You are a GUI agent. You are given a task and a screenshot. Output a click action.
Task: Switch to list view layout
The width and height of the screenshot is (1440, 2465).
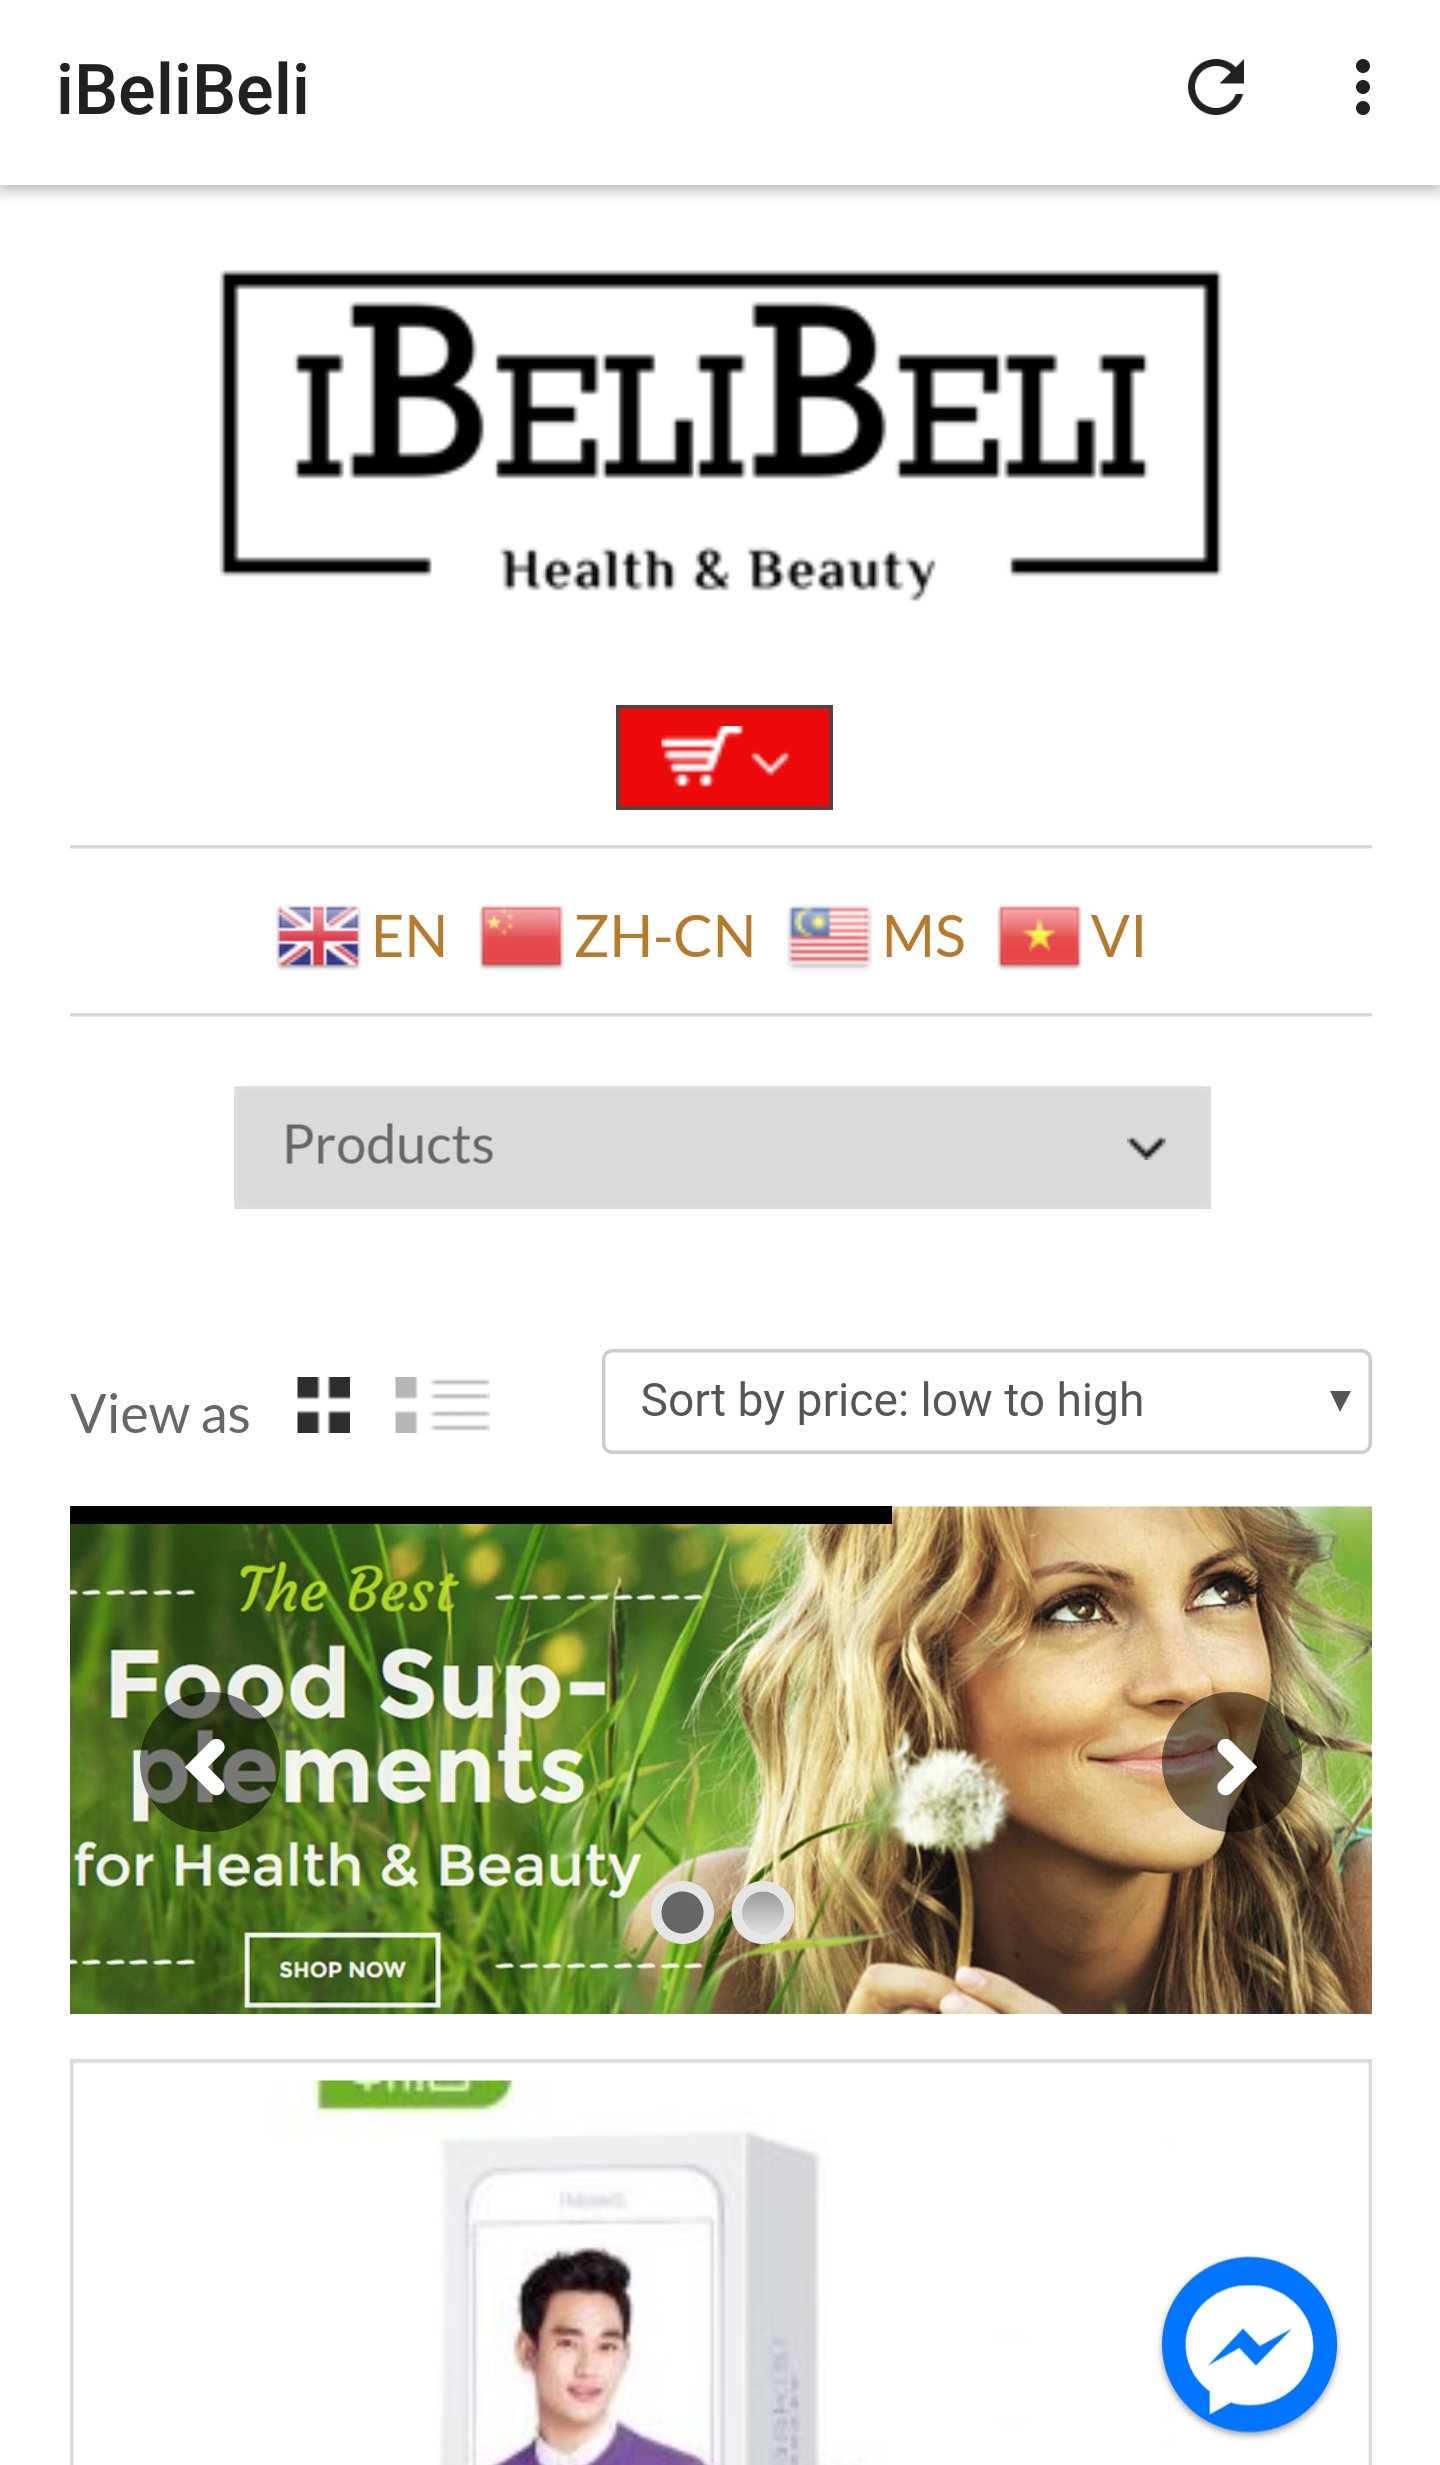tap(442, 1405)
